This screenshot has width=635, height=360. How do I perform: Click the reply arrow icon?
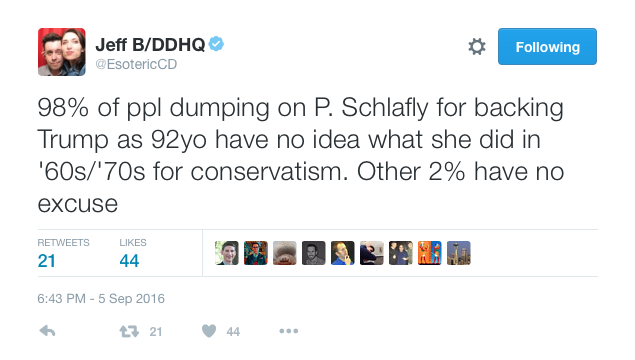[x=47, y=331]
